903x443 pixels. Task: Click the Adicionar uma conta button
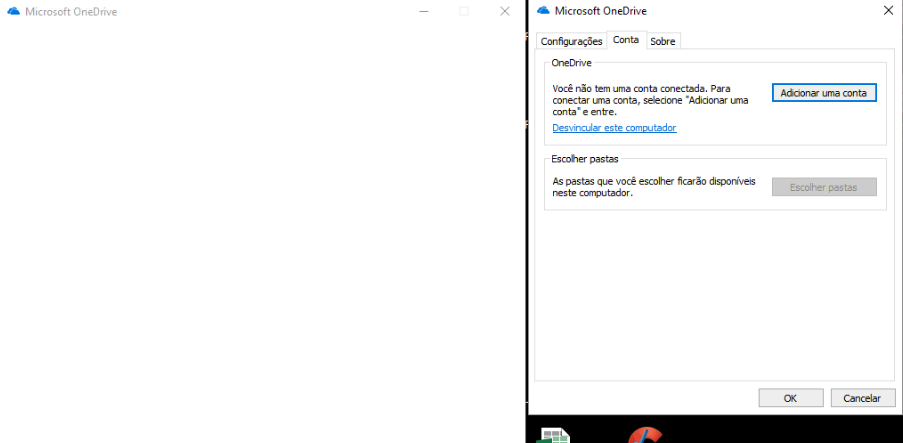824,93
